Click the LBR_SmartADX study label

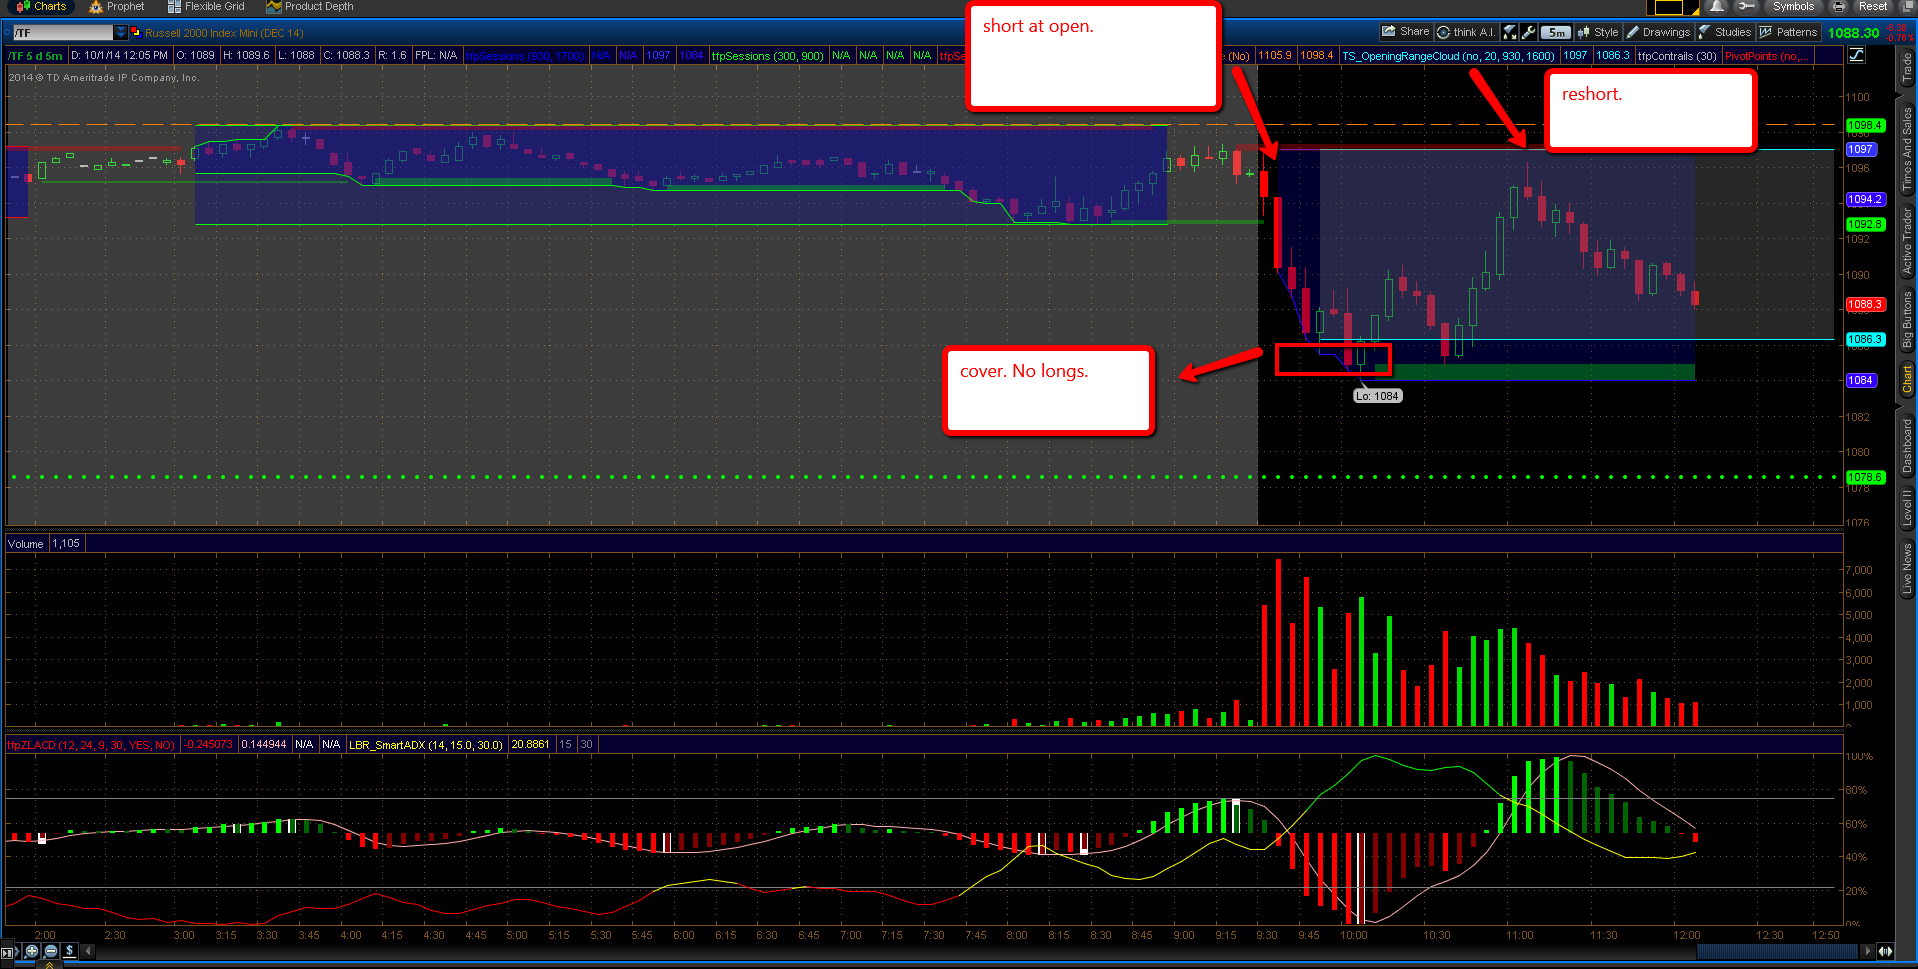coord(425,745)
